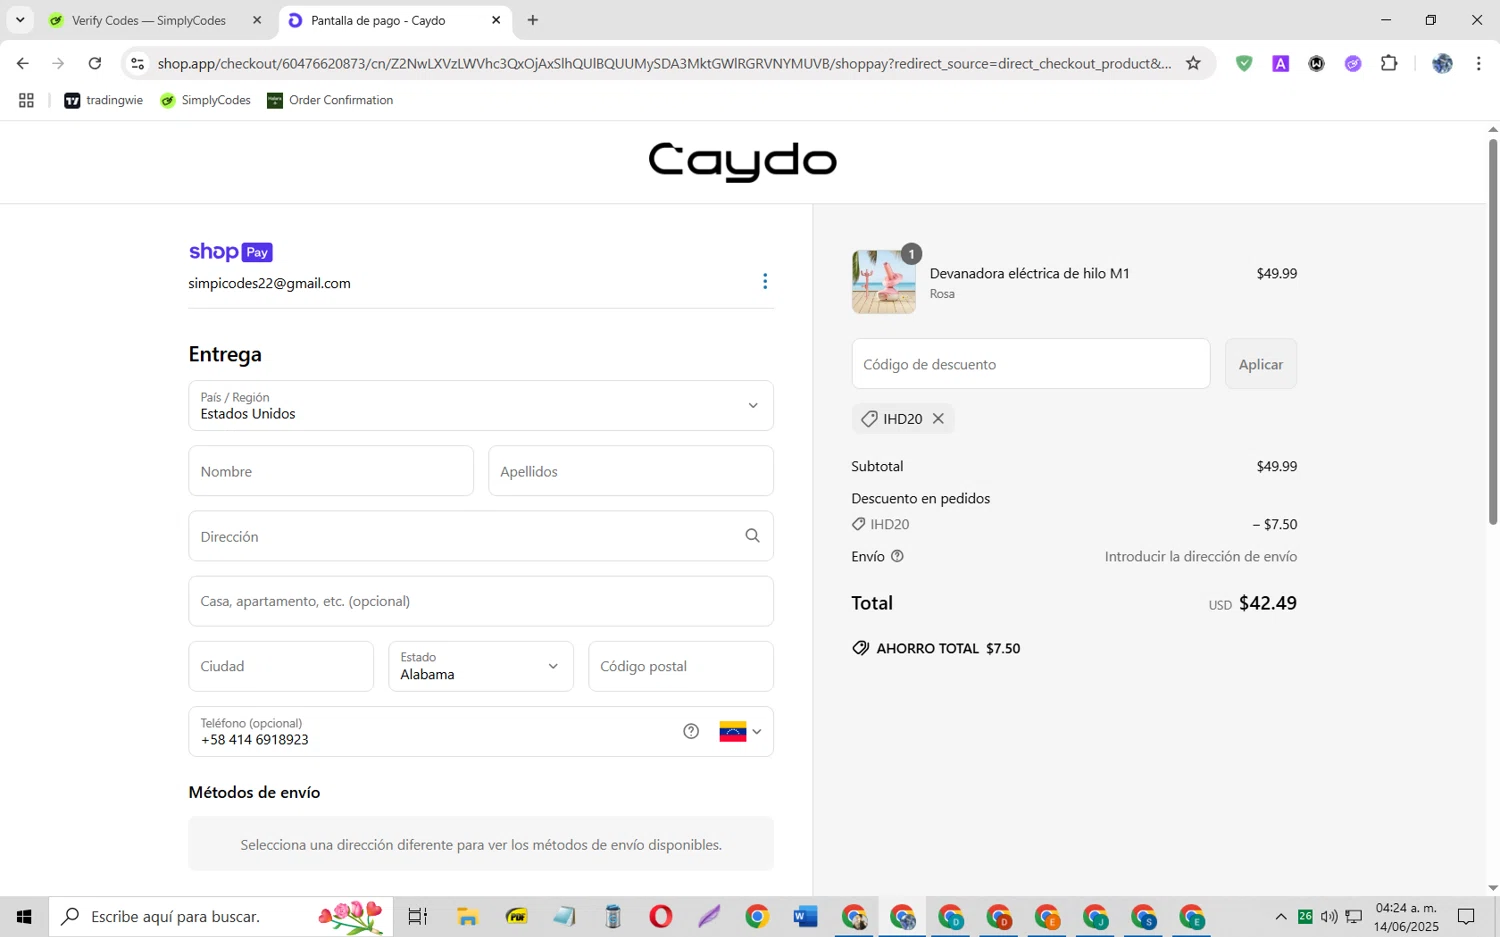This screenshot has height=937, width=1500.
Task: Open site information icon in address bar
Action: pyautogui.click(x=138, y=63)
